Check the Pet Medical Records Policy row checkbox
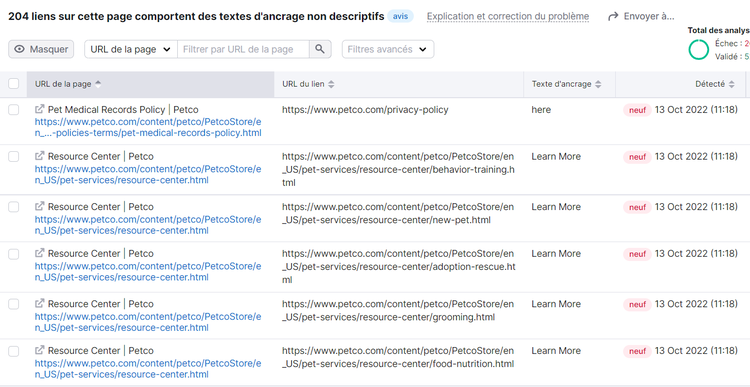This screenshot has height=387, width=750. tap(14, 110)
